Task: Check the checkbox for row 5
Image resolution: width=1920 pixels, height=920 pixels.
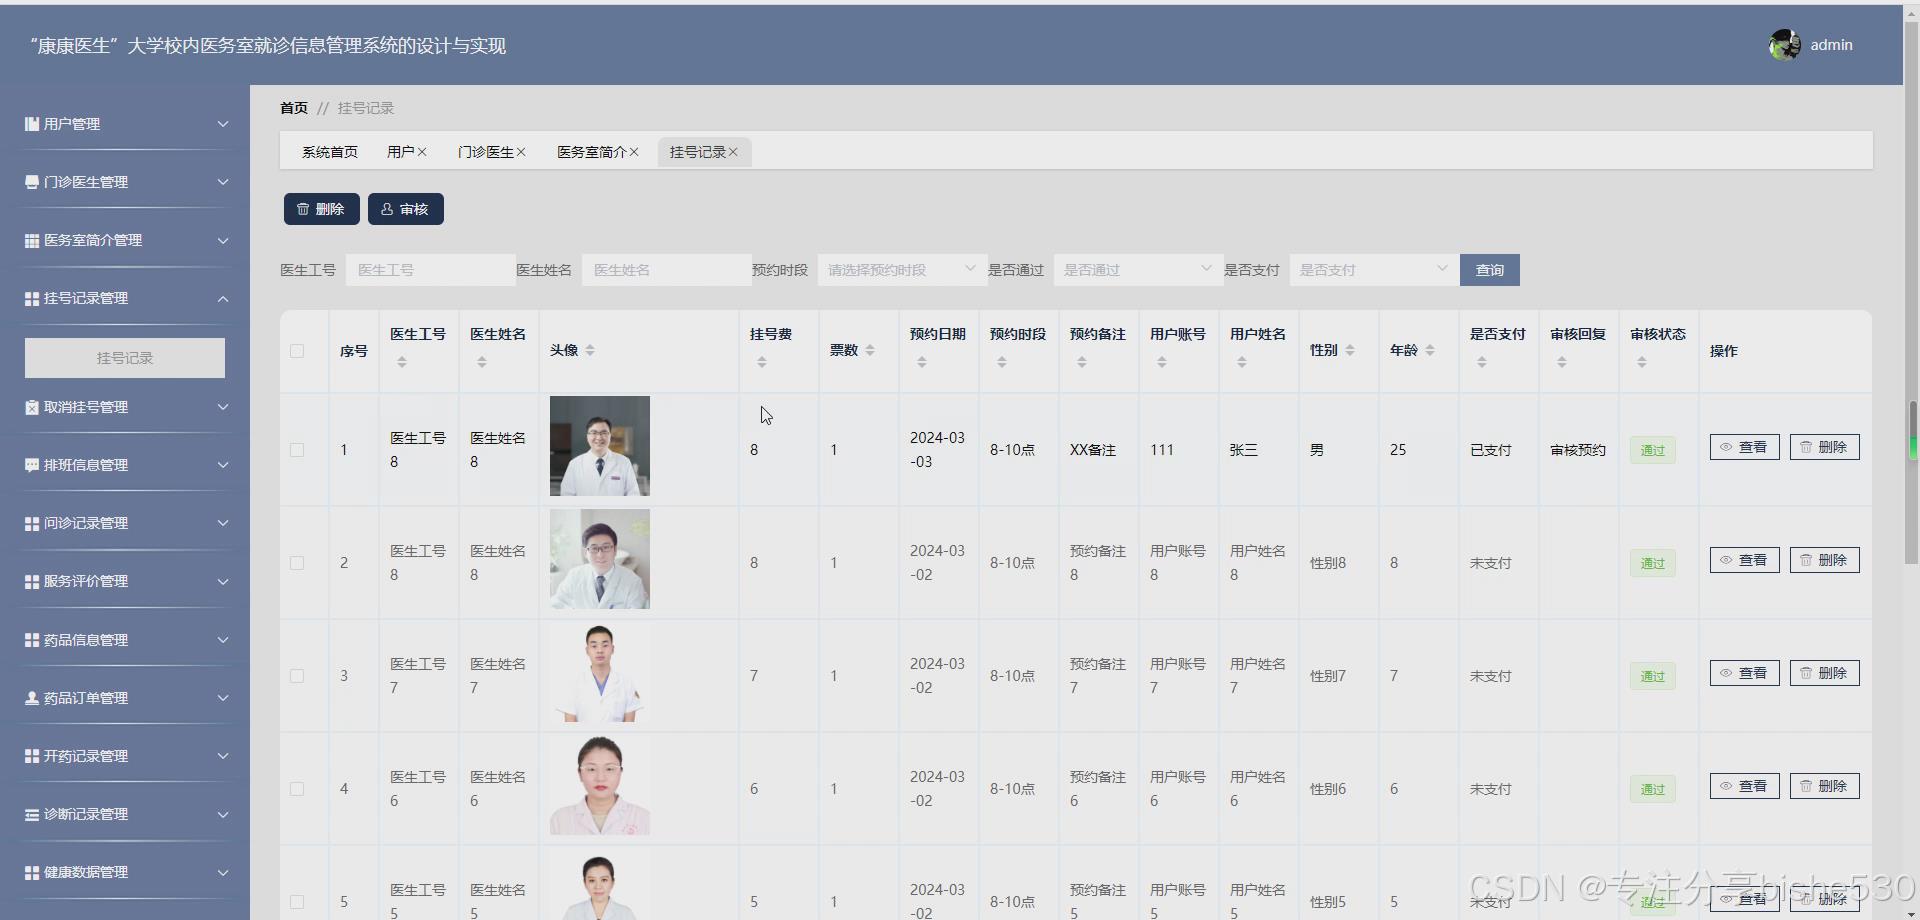Action: (297, 902)
